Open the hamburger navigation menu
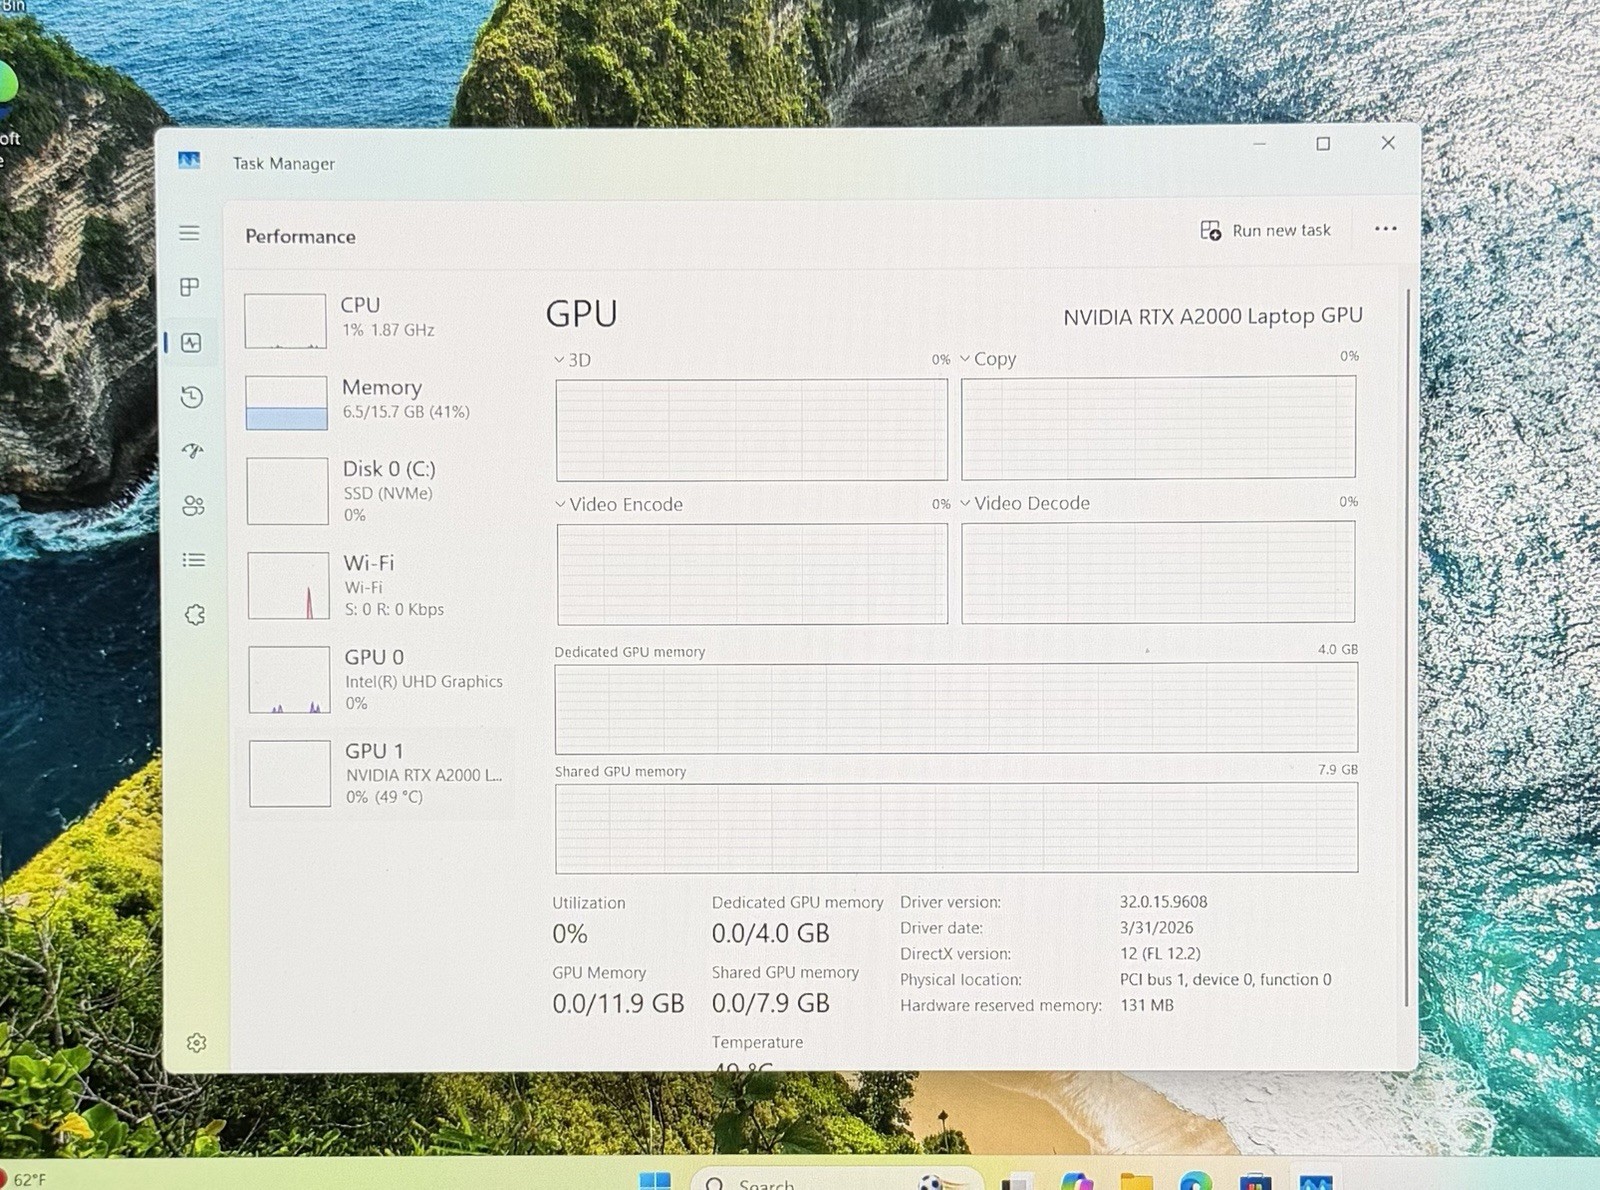This screenshot has height=1190, width=1600. 190,233
